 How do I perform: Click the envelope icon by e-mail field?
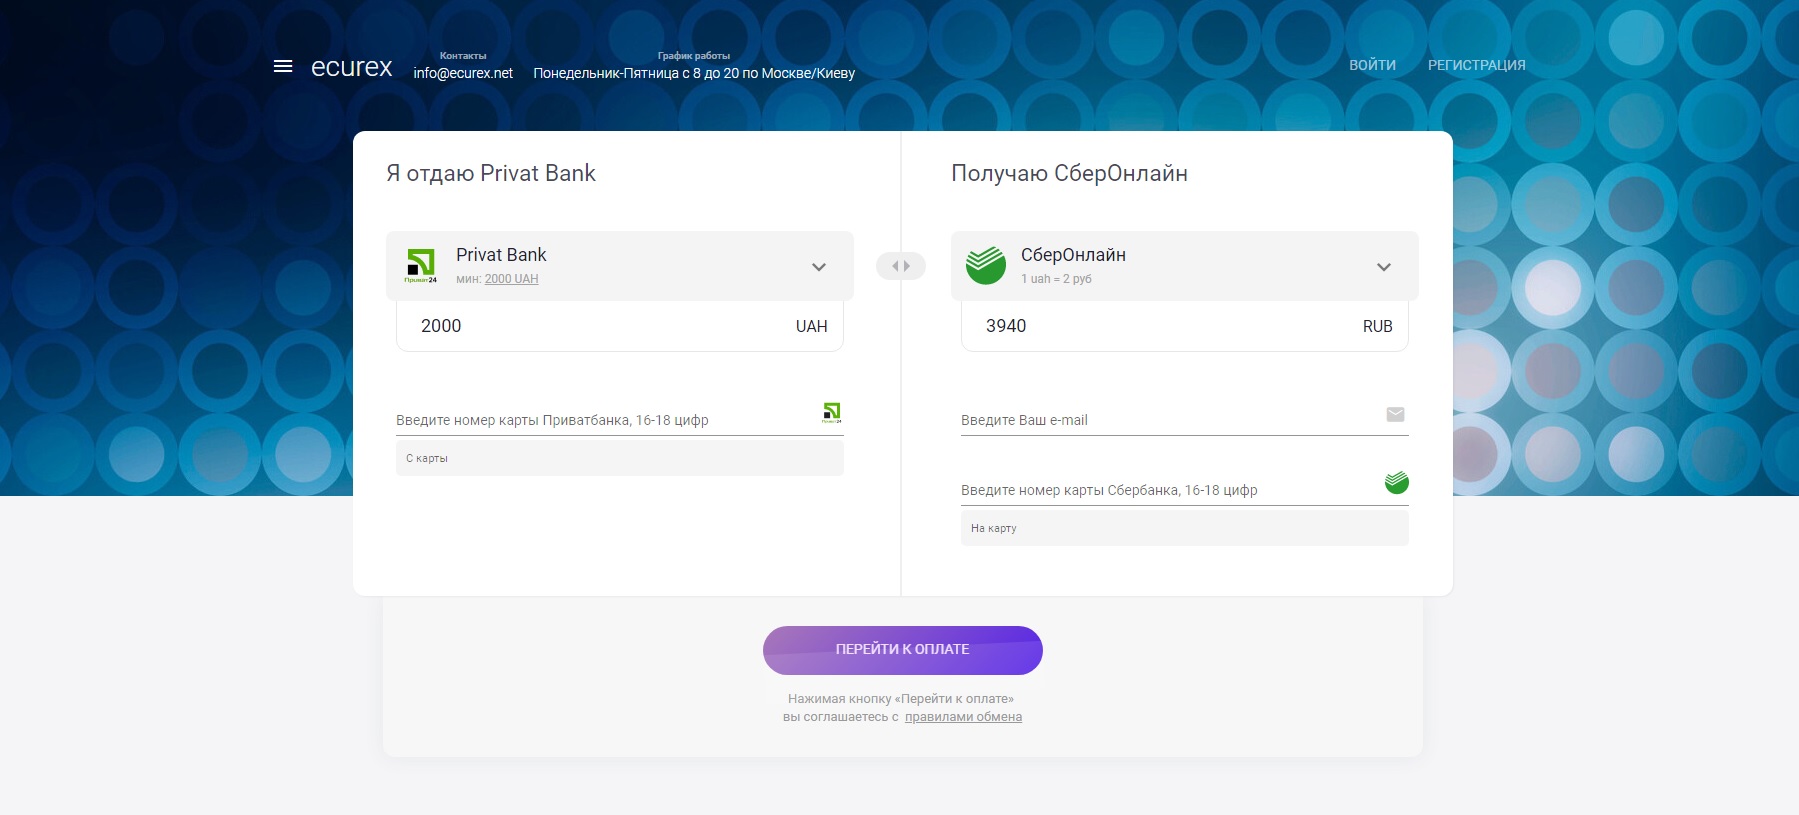[1395, 414]
